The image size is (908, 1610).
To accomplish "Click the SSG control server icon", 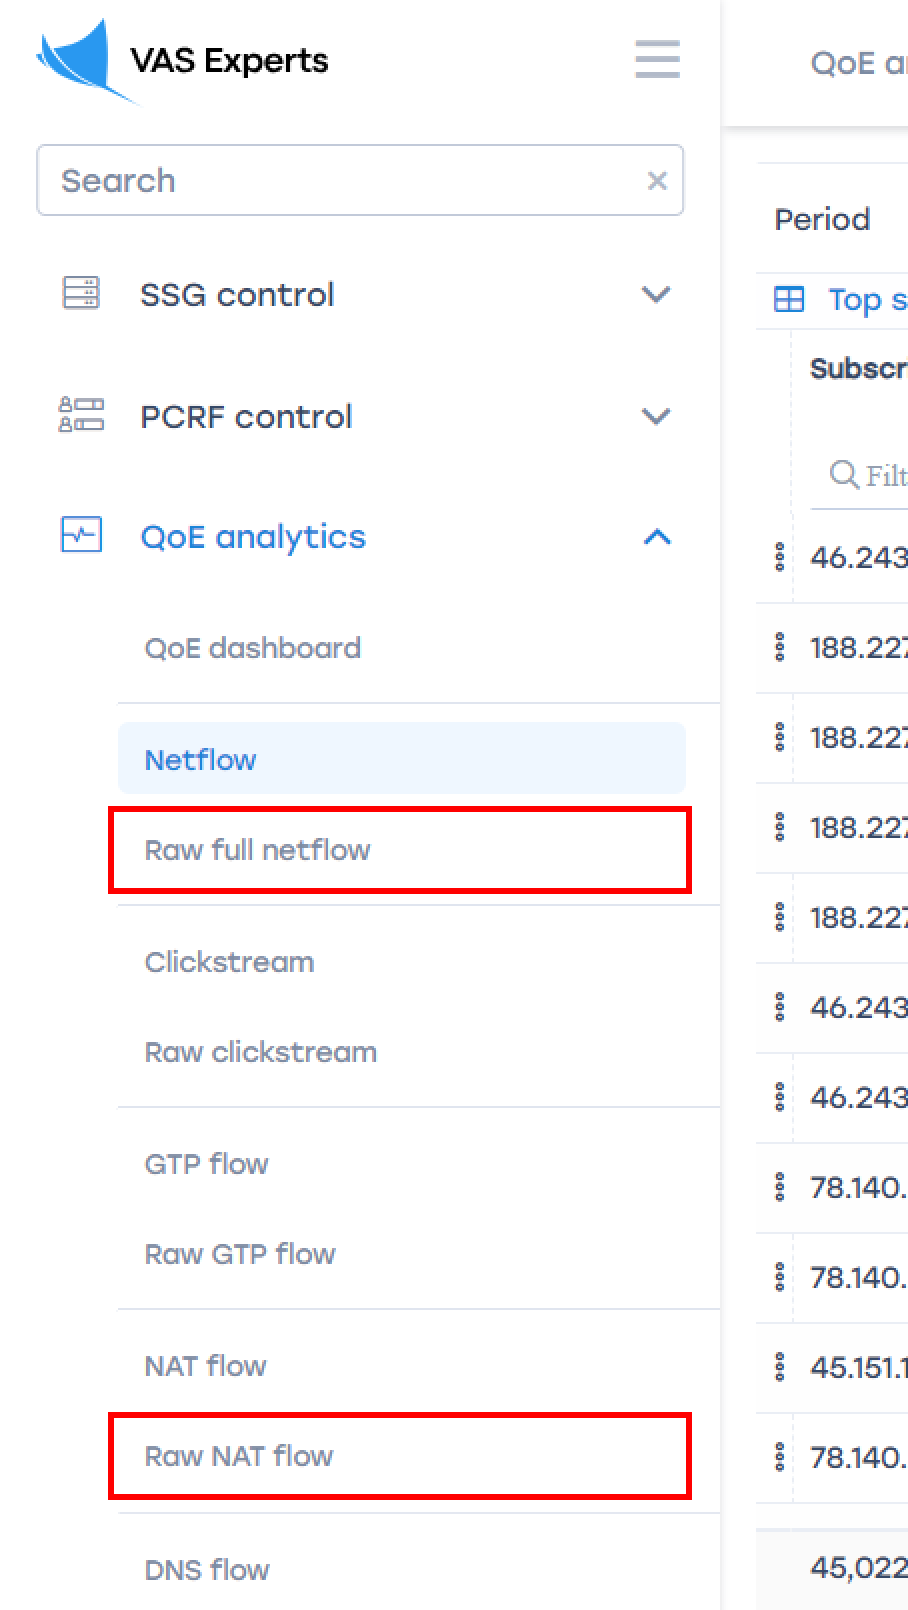I will 81,294.
